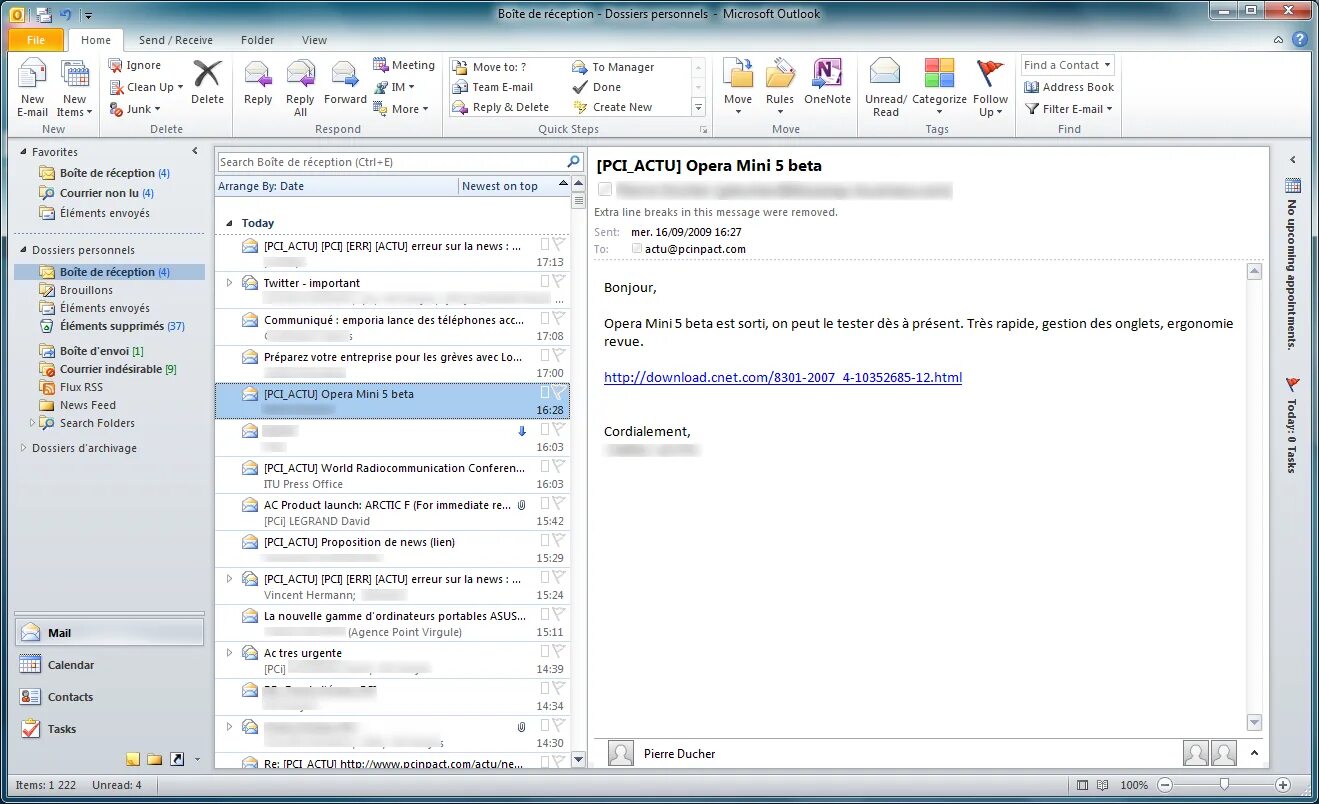This screenshot has width=1319, height=804.
Task: Sort by Arrange By: Date header
Action: click(336, 186)
